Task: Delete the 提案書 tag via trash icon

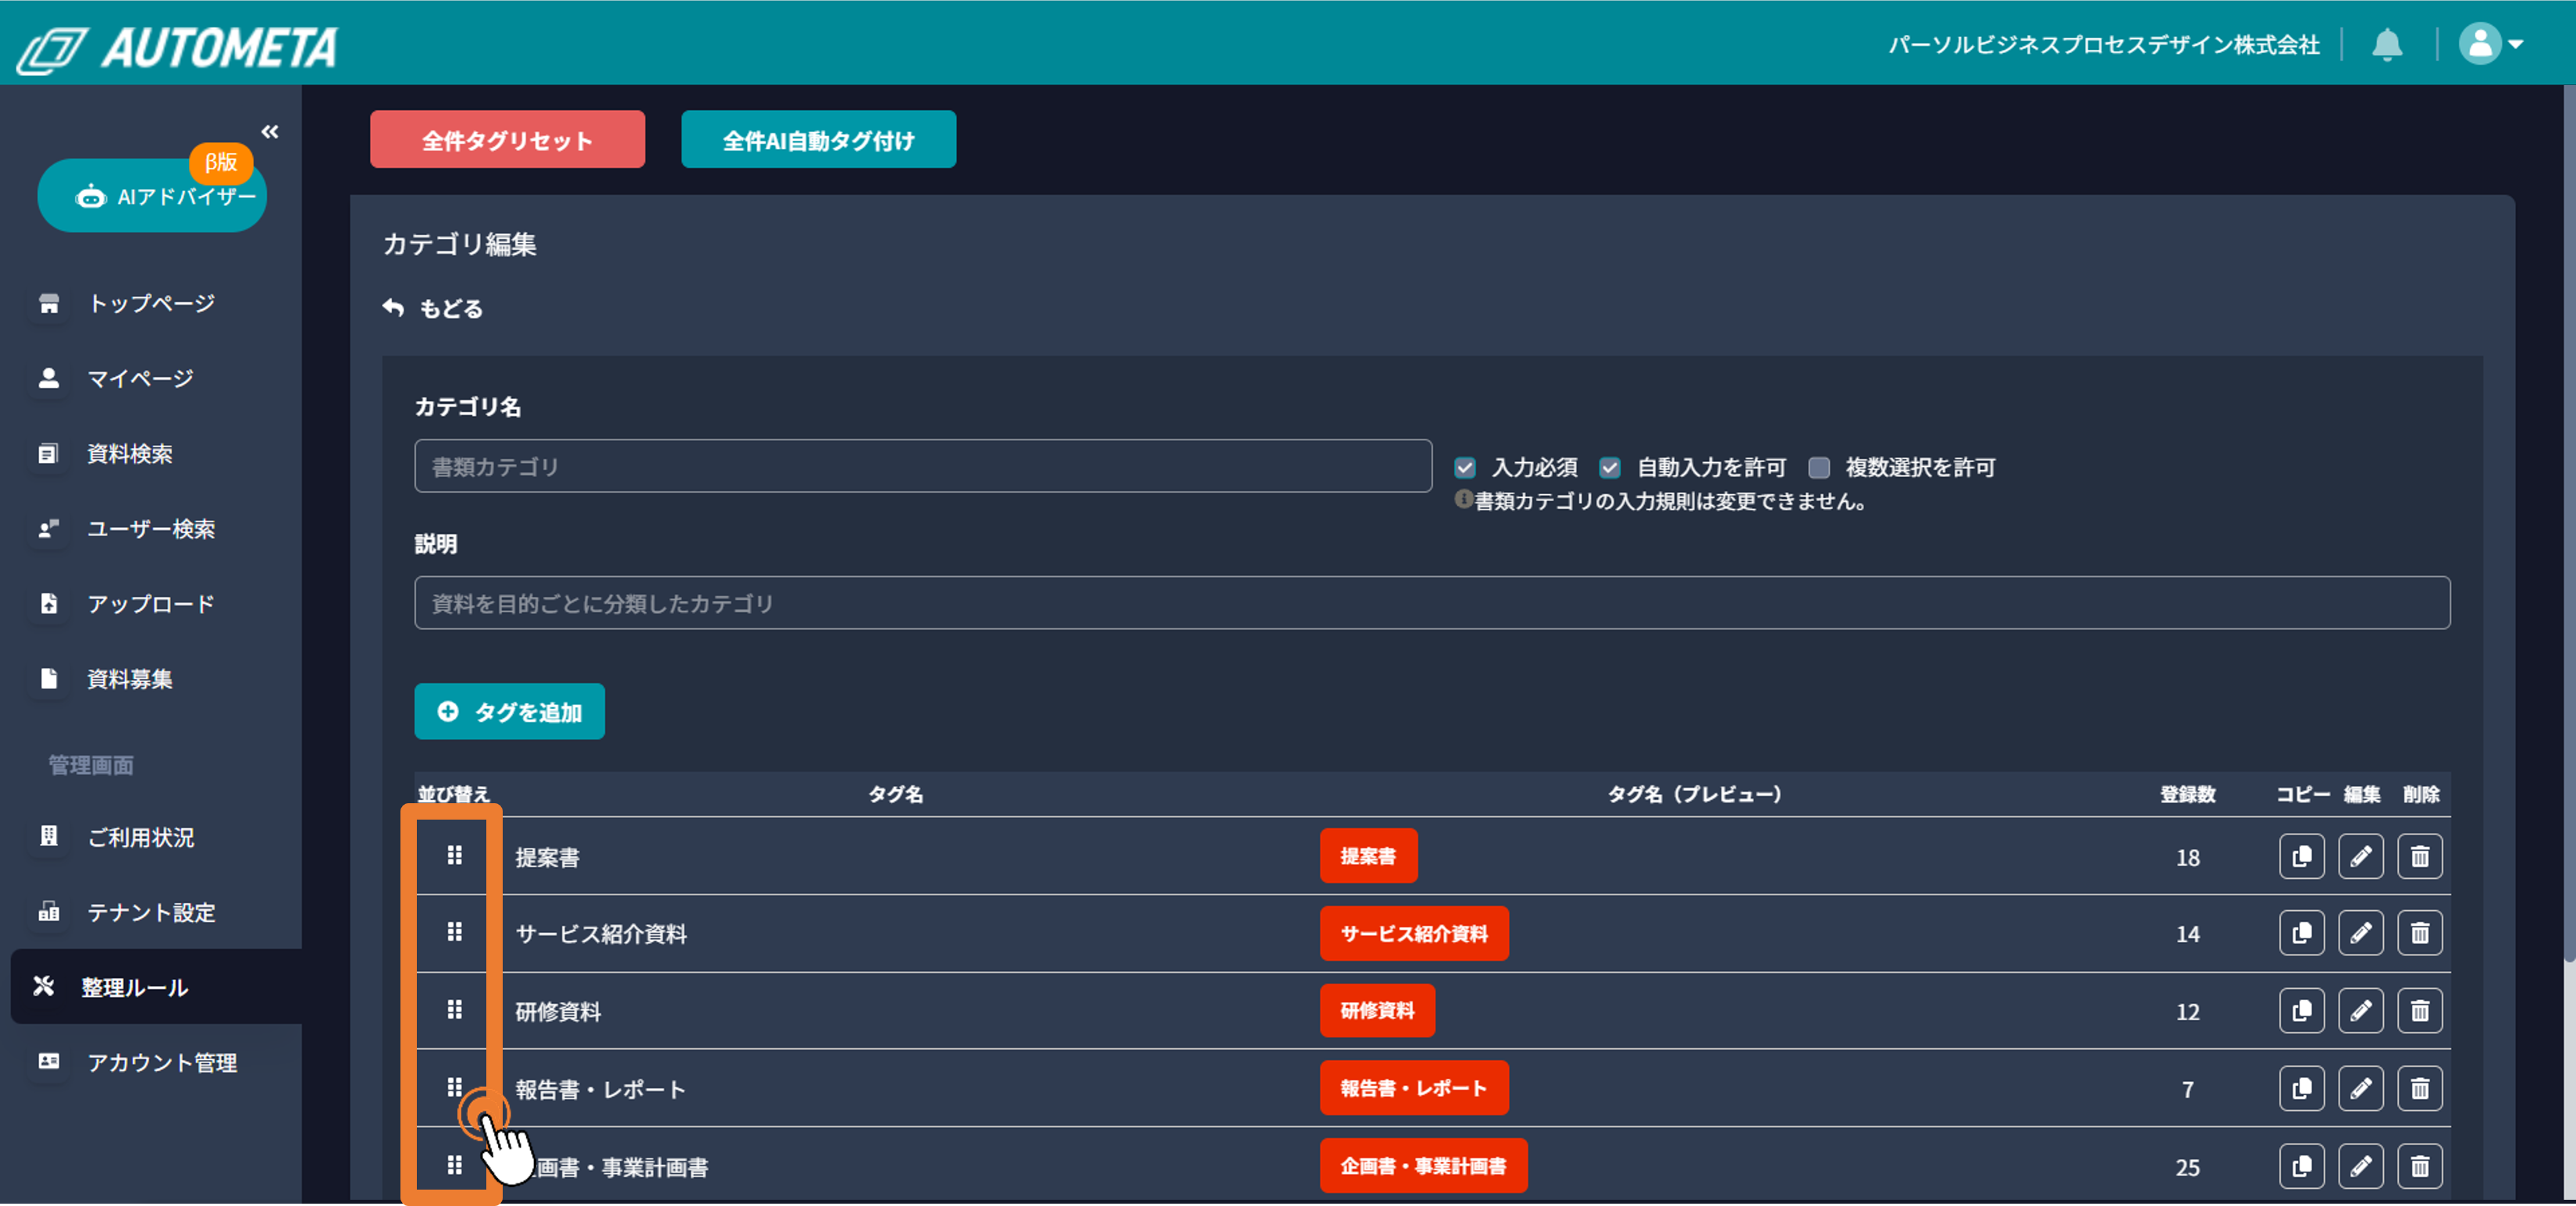Action: (x=2419, y=856)
